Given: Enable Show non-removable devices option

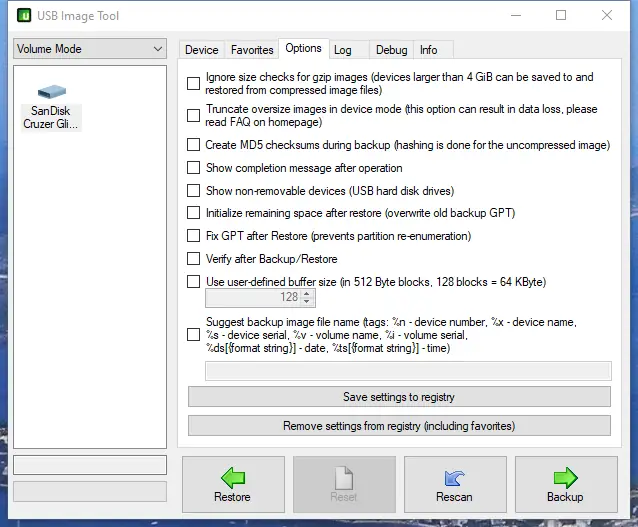Looking at the screenshot, I should (x=193, y=190).
